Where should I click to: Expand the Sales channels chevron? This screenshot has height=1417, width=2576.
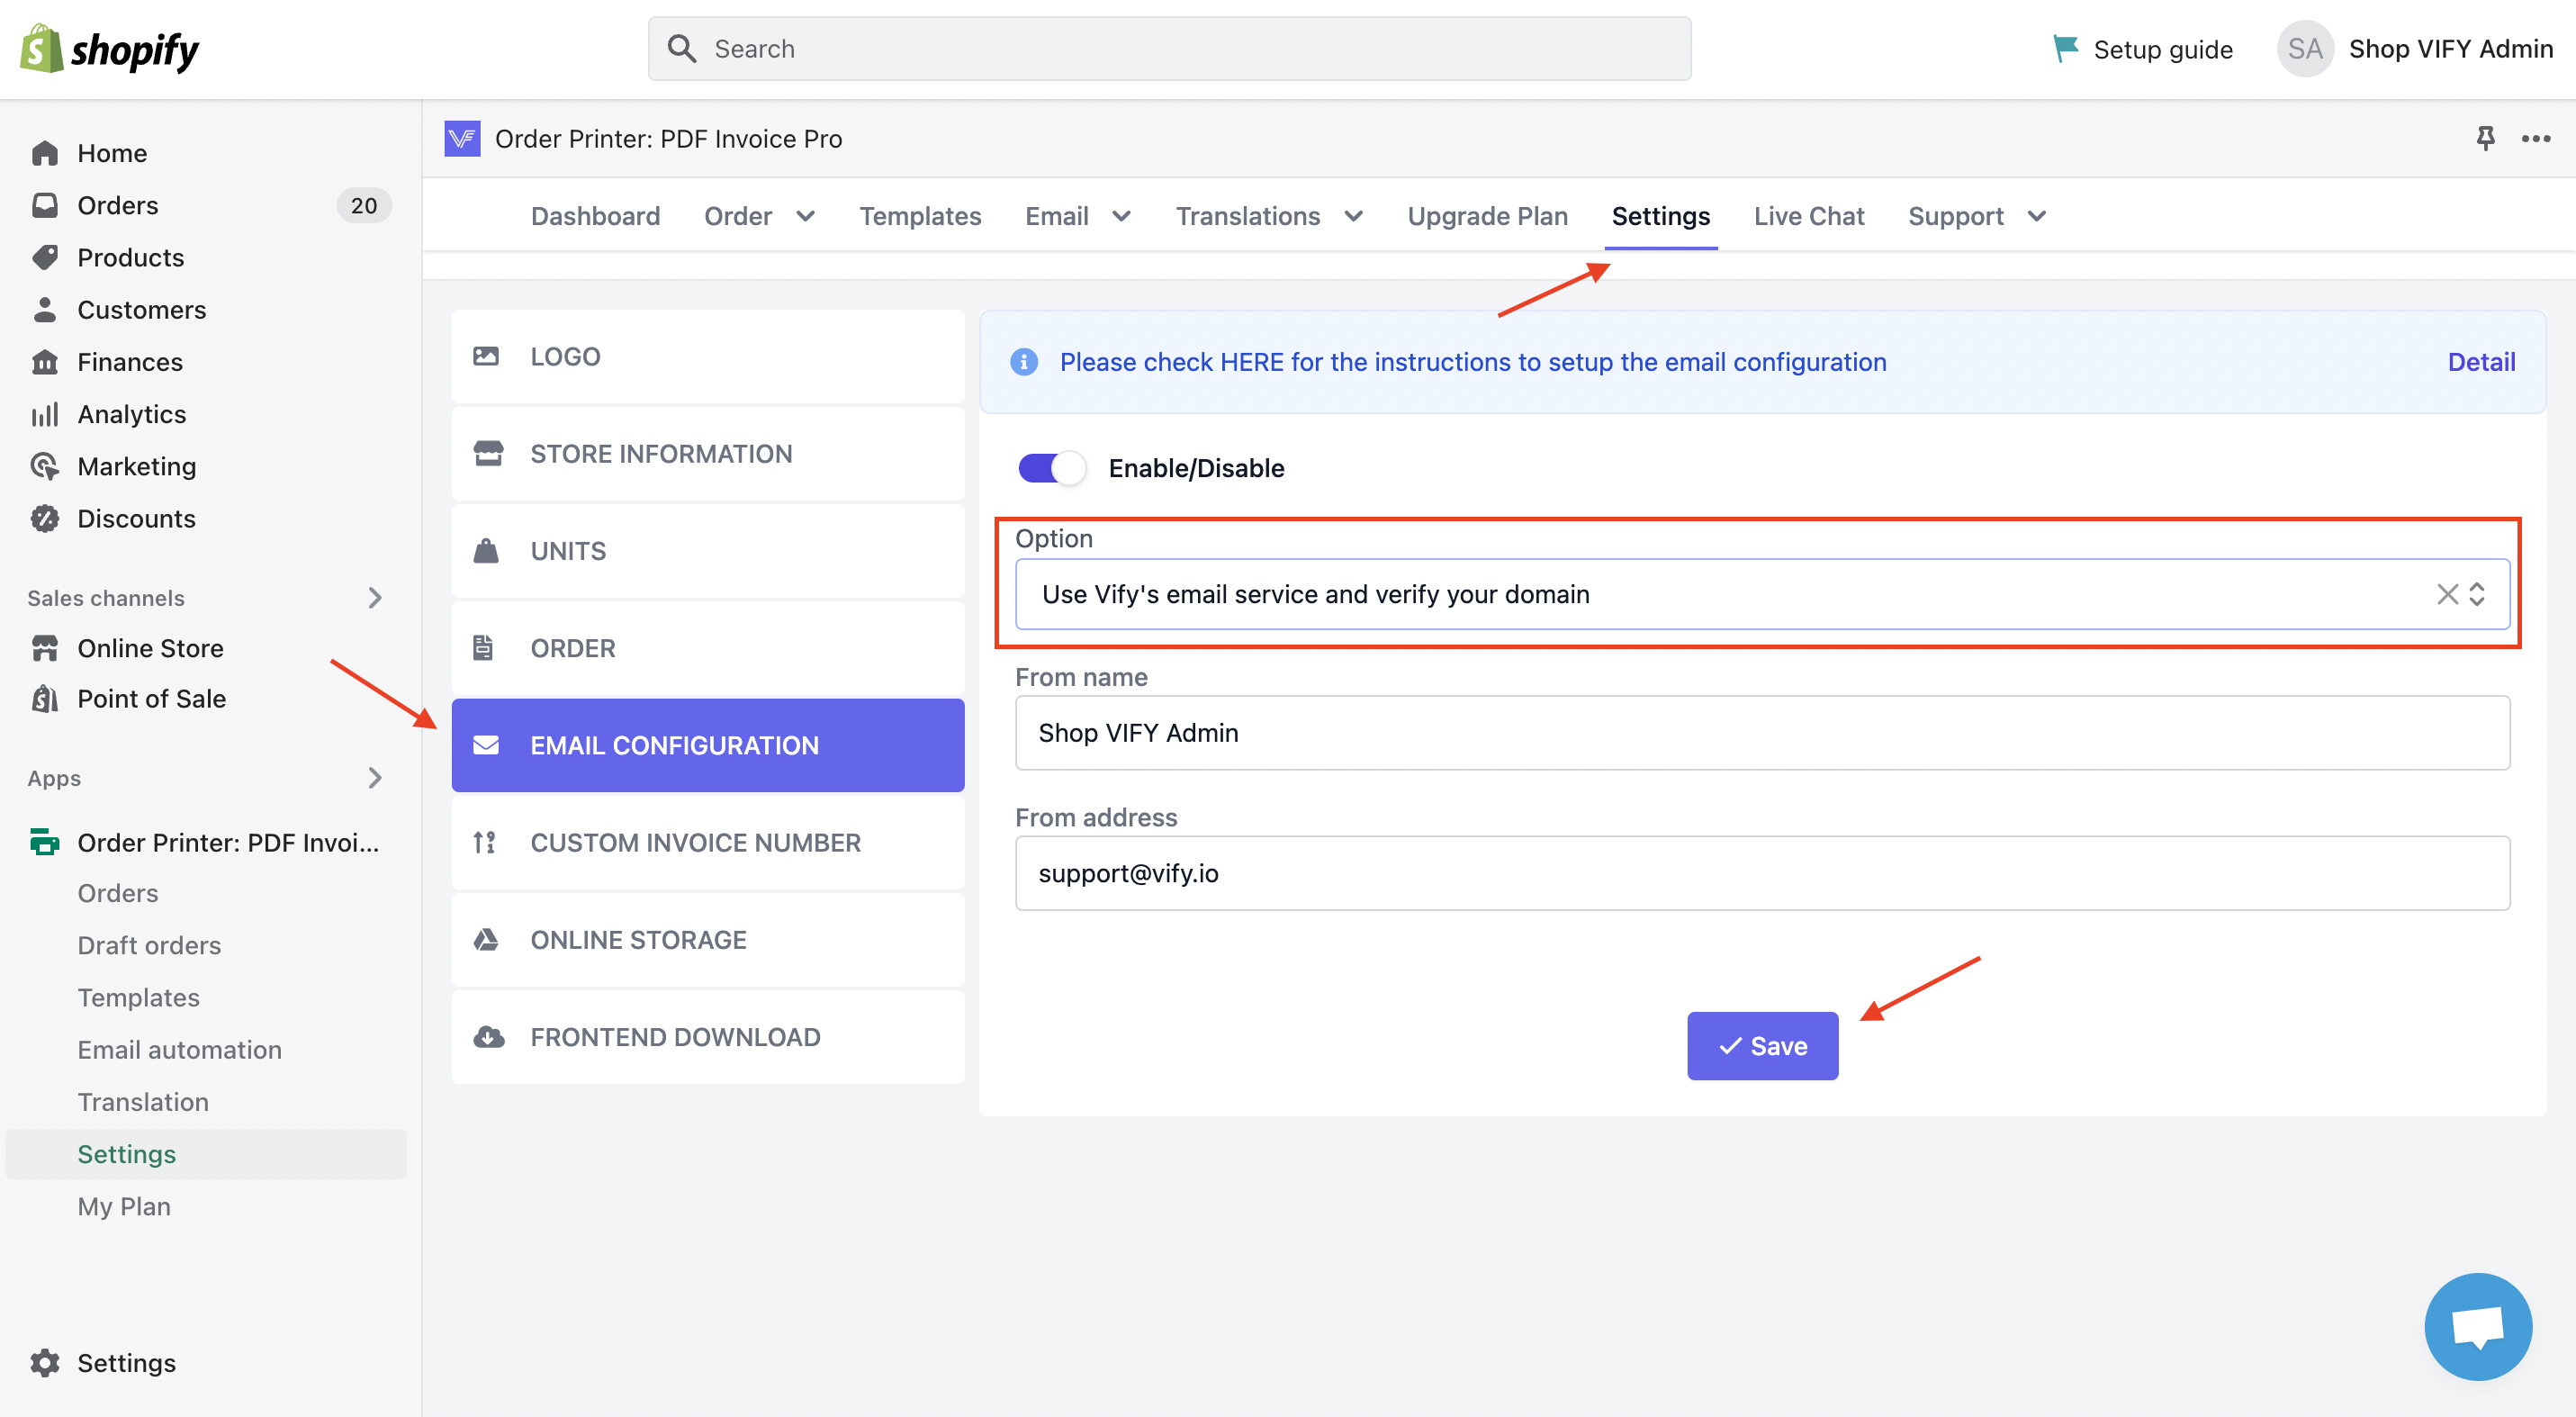[x=375, y=598]
